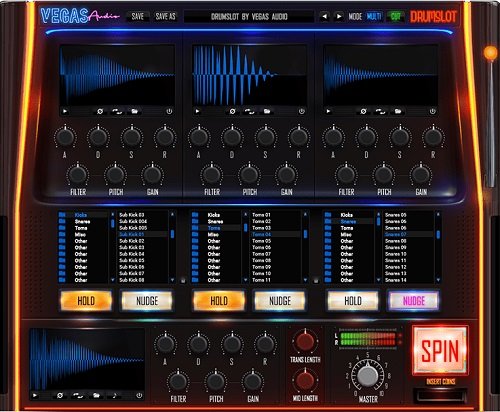The width and height of the screenshot is (500, 412).
Task: Toggle HOLD for the second slot
Action: (x=219, y=301)
